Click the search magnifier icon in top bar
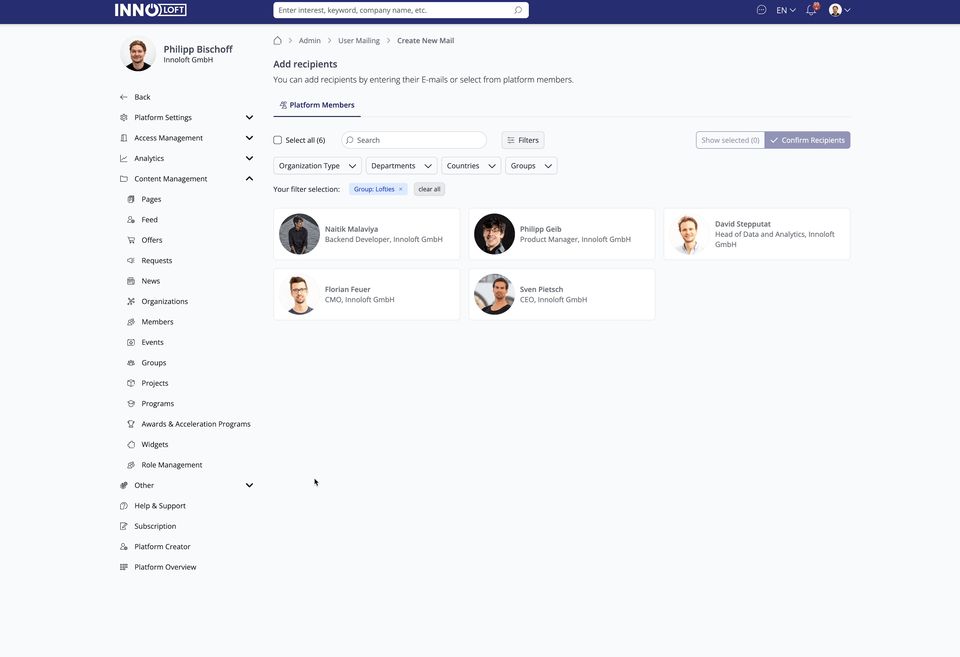This screenshot has width=960, height=657. (x=518, y=10)
